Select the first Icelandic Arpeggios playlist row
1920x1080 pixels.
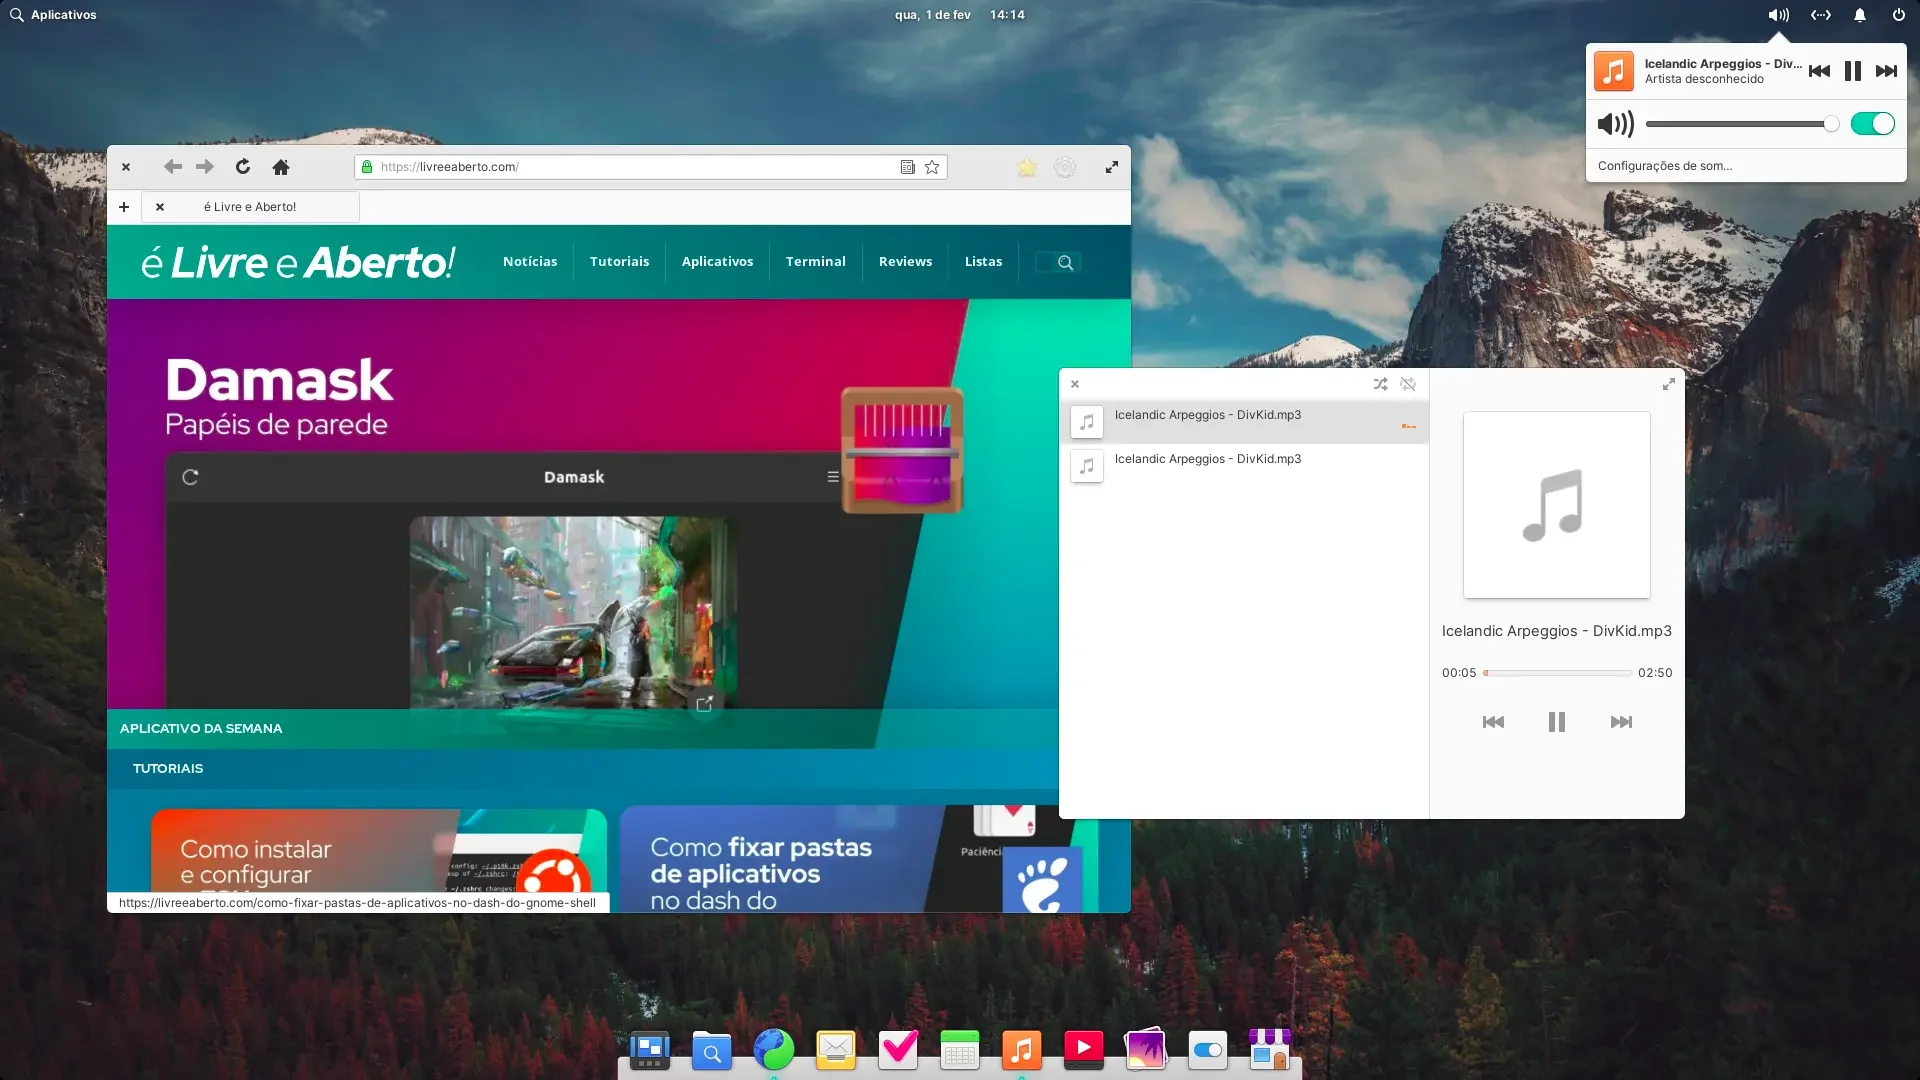[1243, 422]
